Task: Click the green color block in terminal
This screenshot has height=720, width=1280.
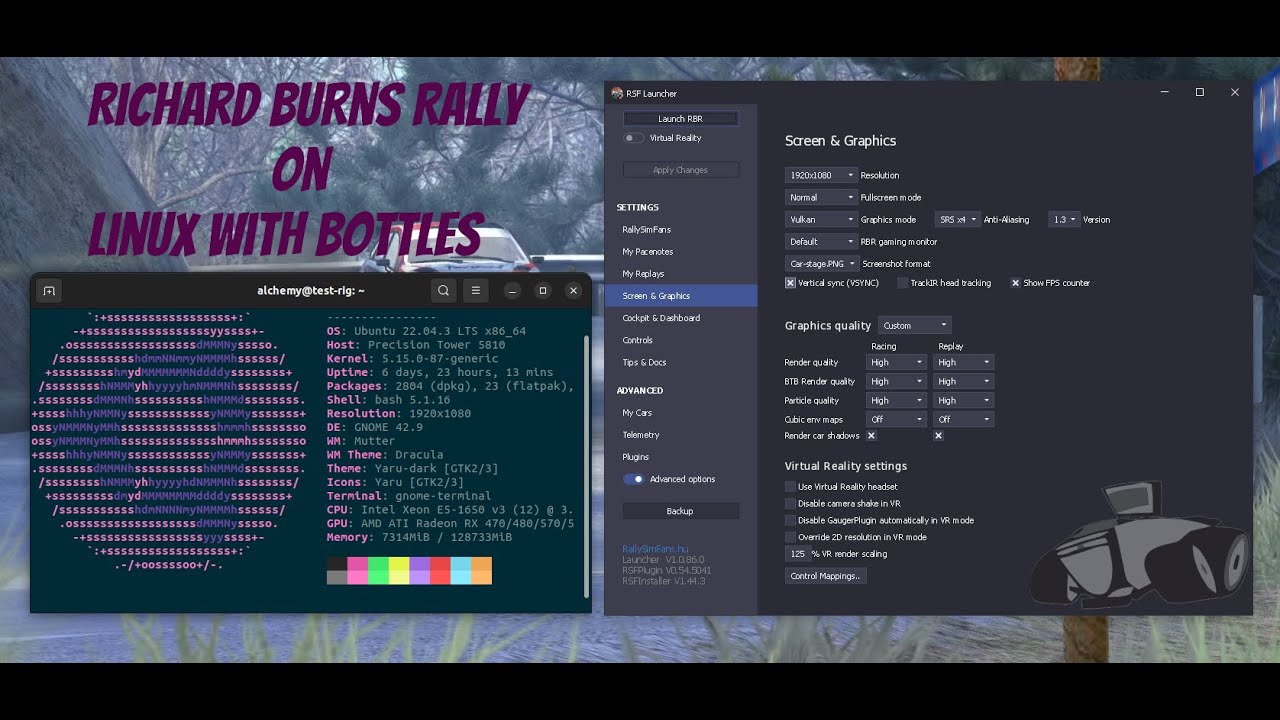Action: click(378, 570)
